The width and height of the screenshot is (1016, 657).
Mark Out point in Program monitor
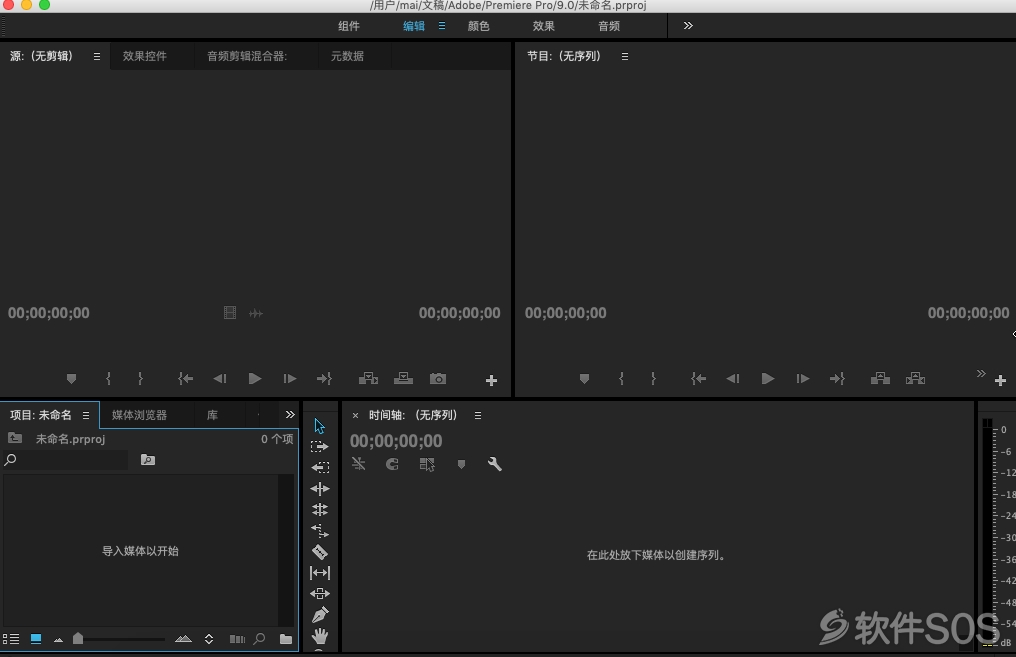pyautogui.click(x=653, y=378)
